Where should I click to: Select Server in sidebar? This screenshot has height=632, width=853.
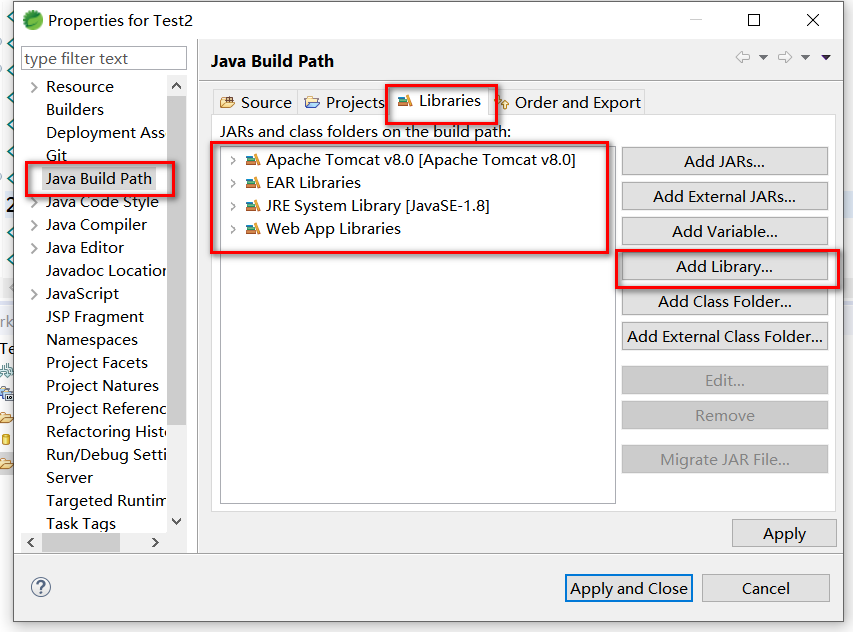click(70, 478)
